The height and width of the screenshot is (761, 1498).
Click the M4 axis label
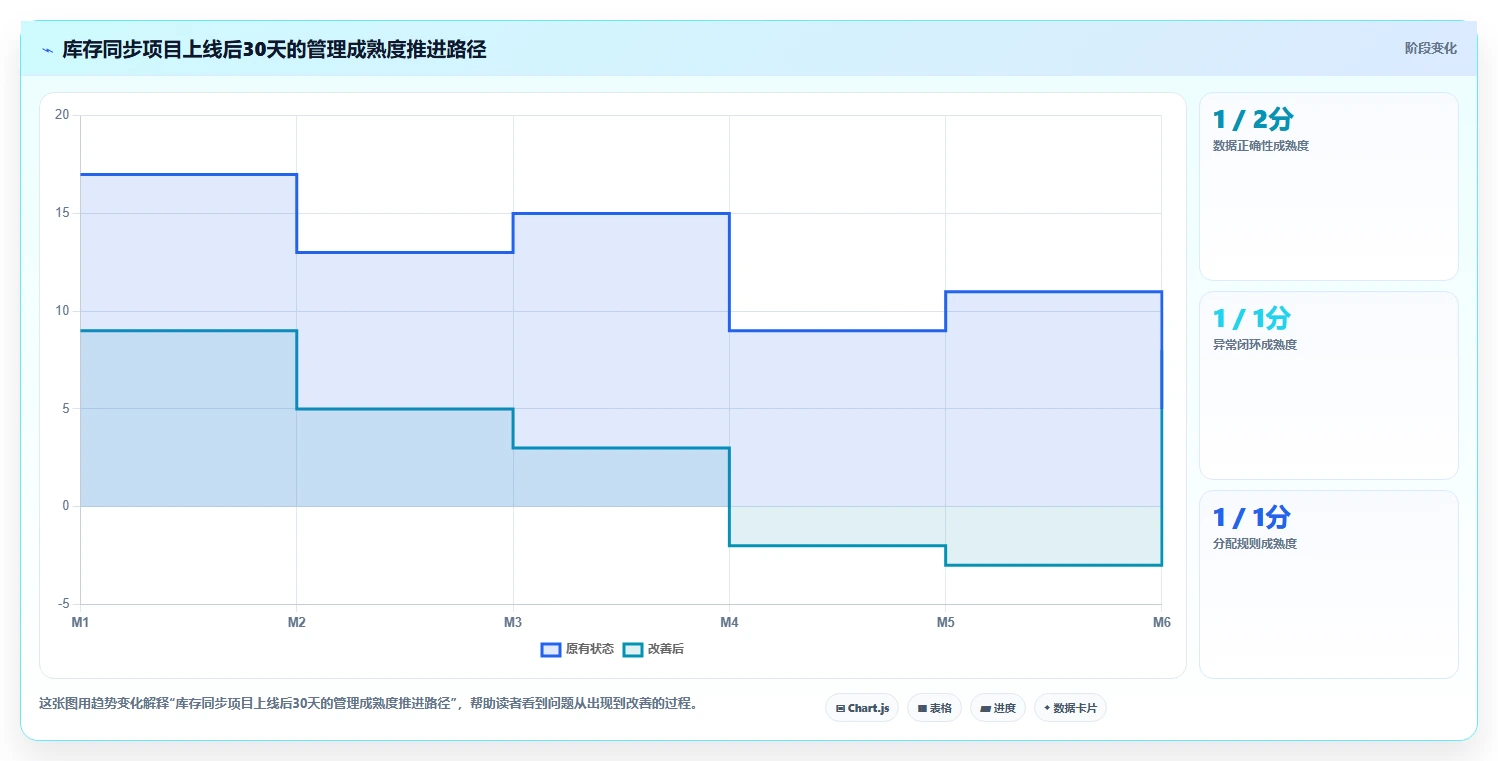click(x=729, y=622)
